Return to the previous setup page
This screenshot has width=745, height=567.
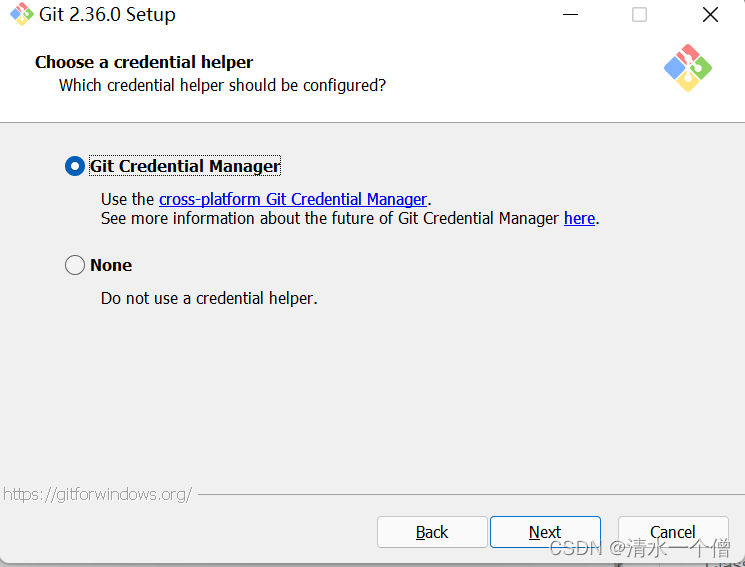coord(432,532)
